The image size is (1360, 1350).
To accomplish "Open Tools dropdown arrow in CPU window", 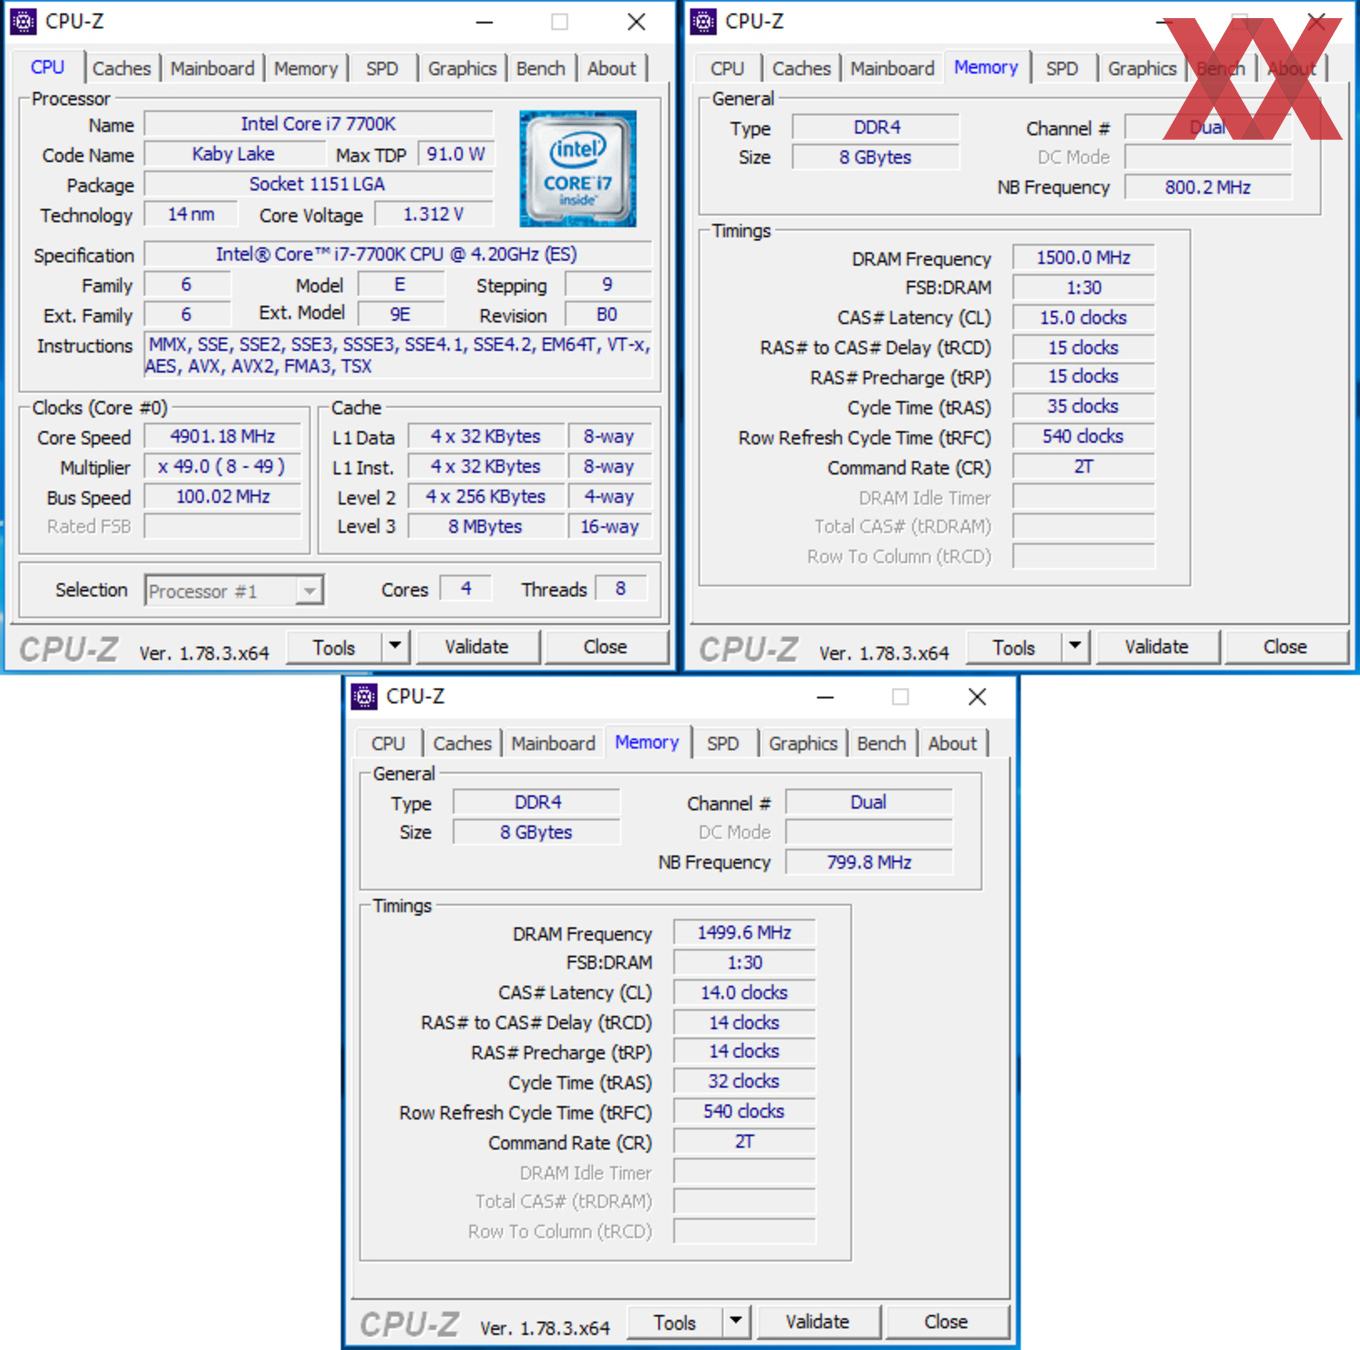I will (395, 646).
